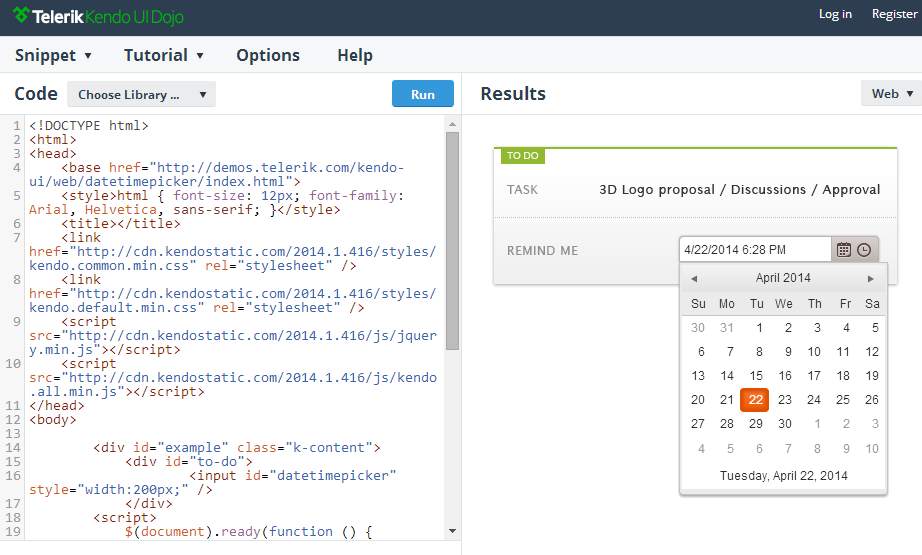Viewport: 922px width, 555px height.
Task: Click the '<title></title>' code line
Action: 121,223
